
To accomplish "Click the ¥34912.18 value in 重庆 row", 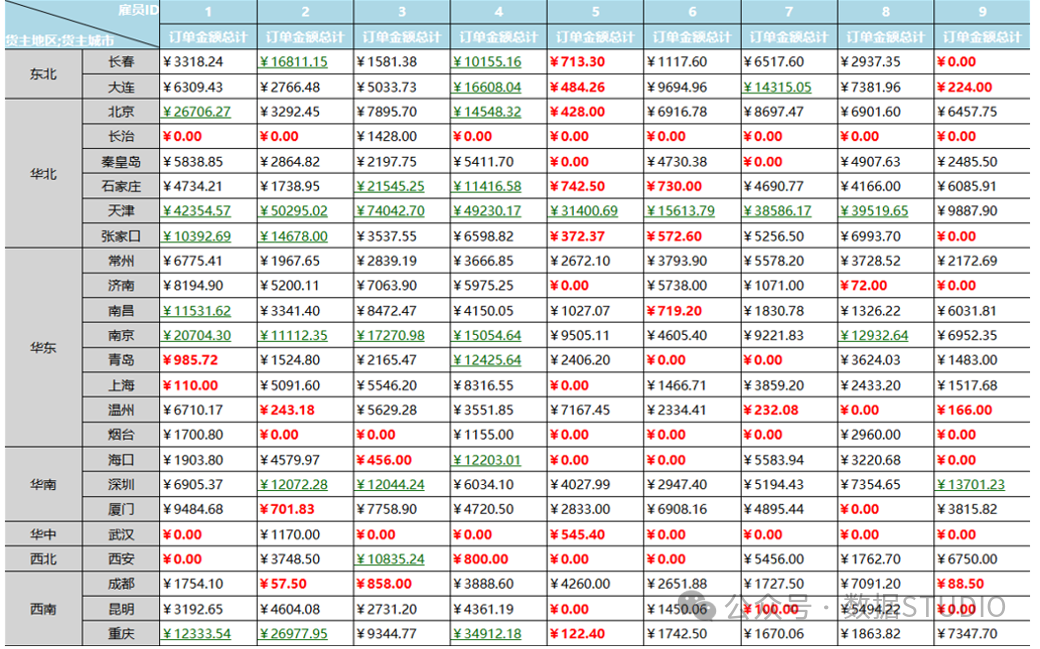I will point(488,634).
